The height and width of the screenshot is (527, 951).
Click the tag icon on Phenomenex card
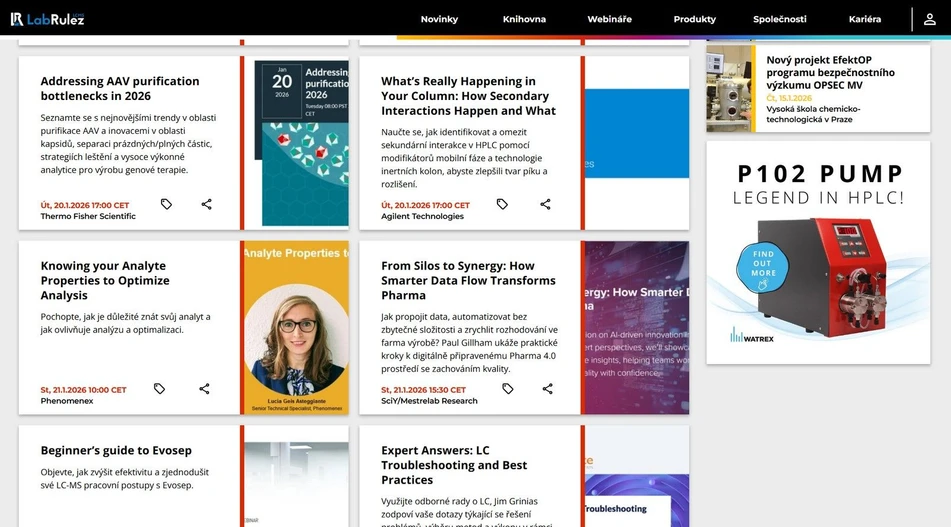click(159, 389)
